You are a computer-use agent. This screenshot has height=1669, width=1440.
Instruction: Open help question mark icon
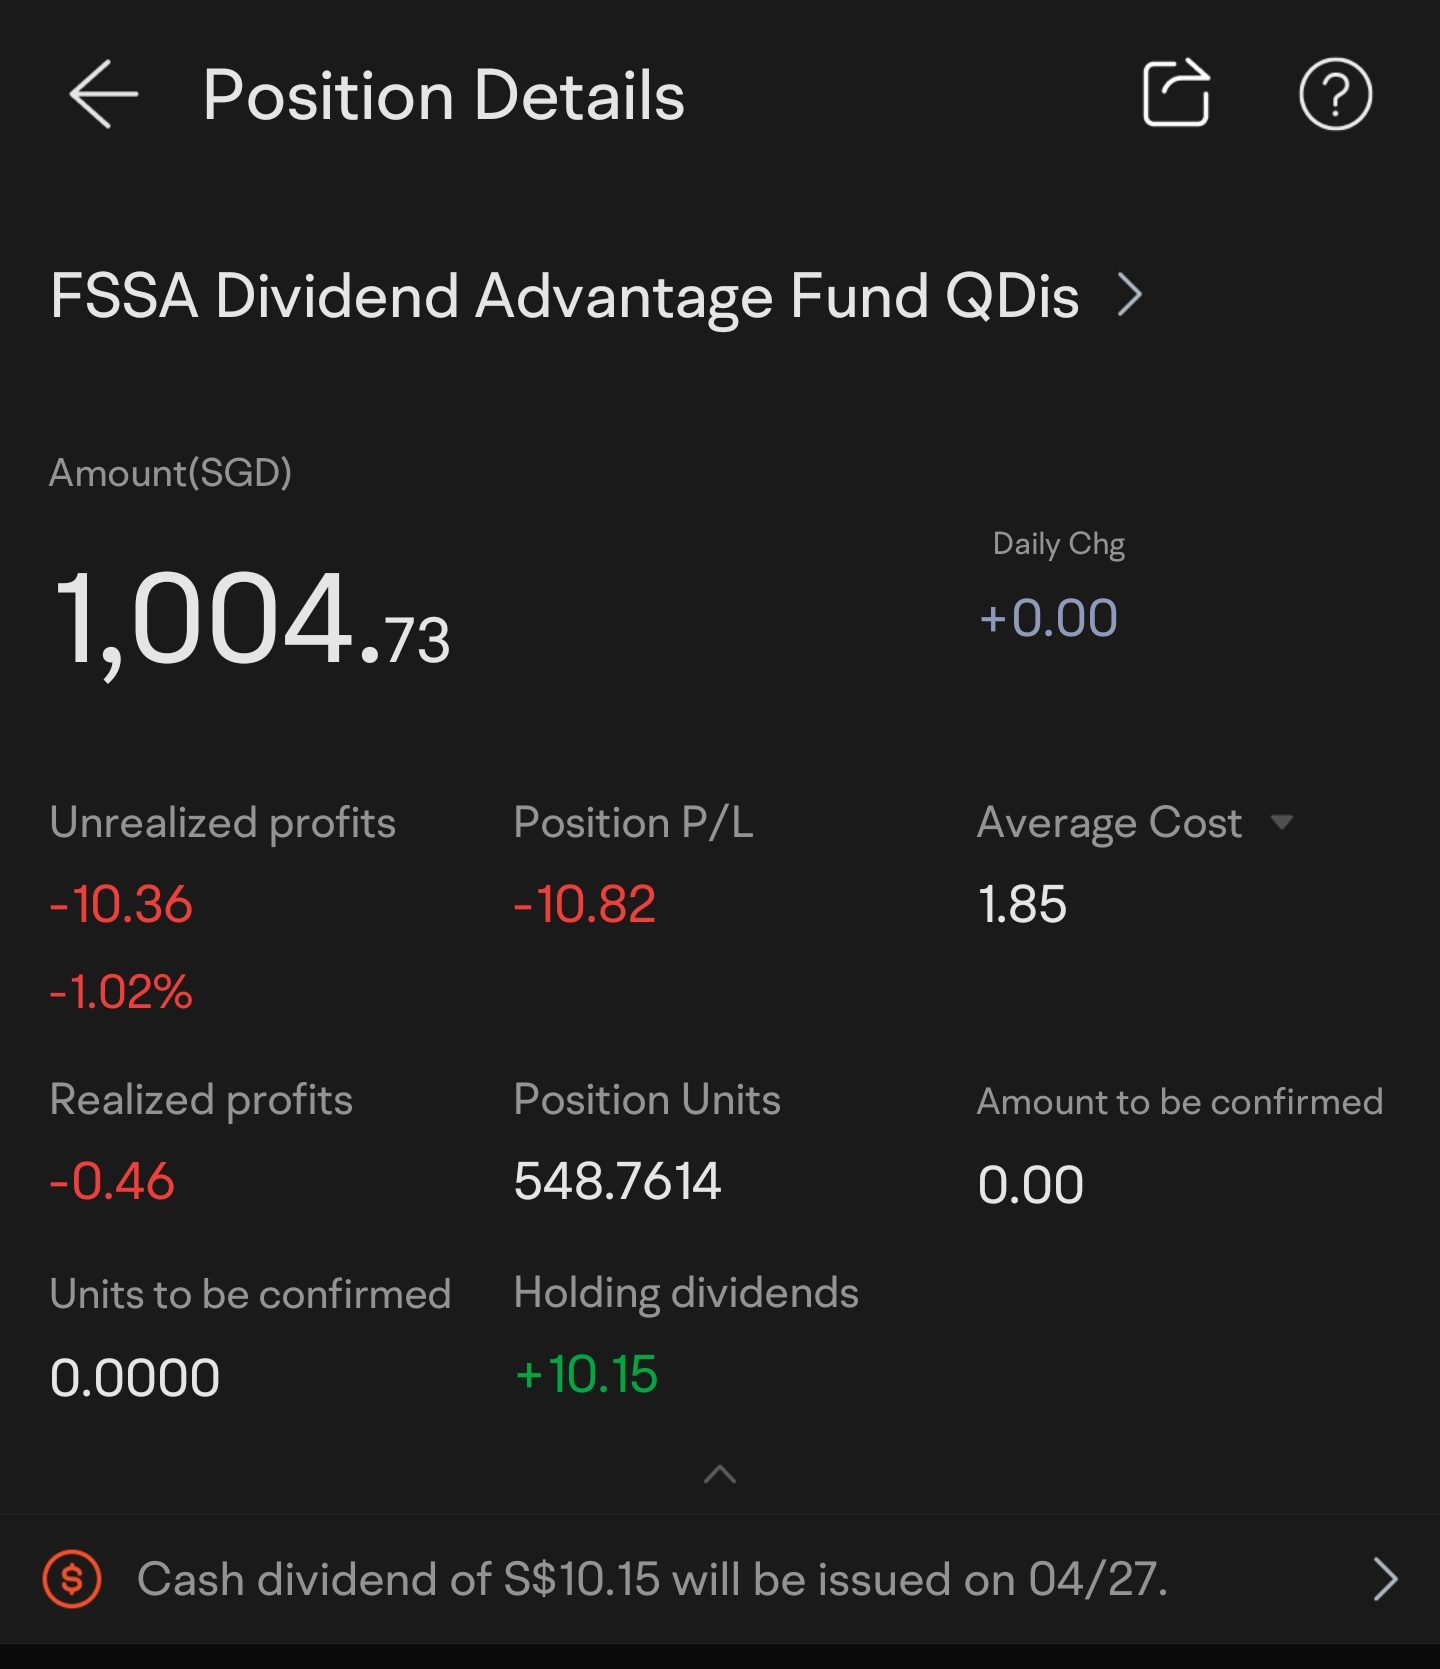coord(1335,95)
